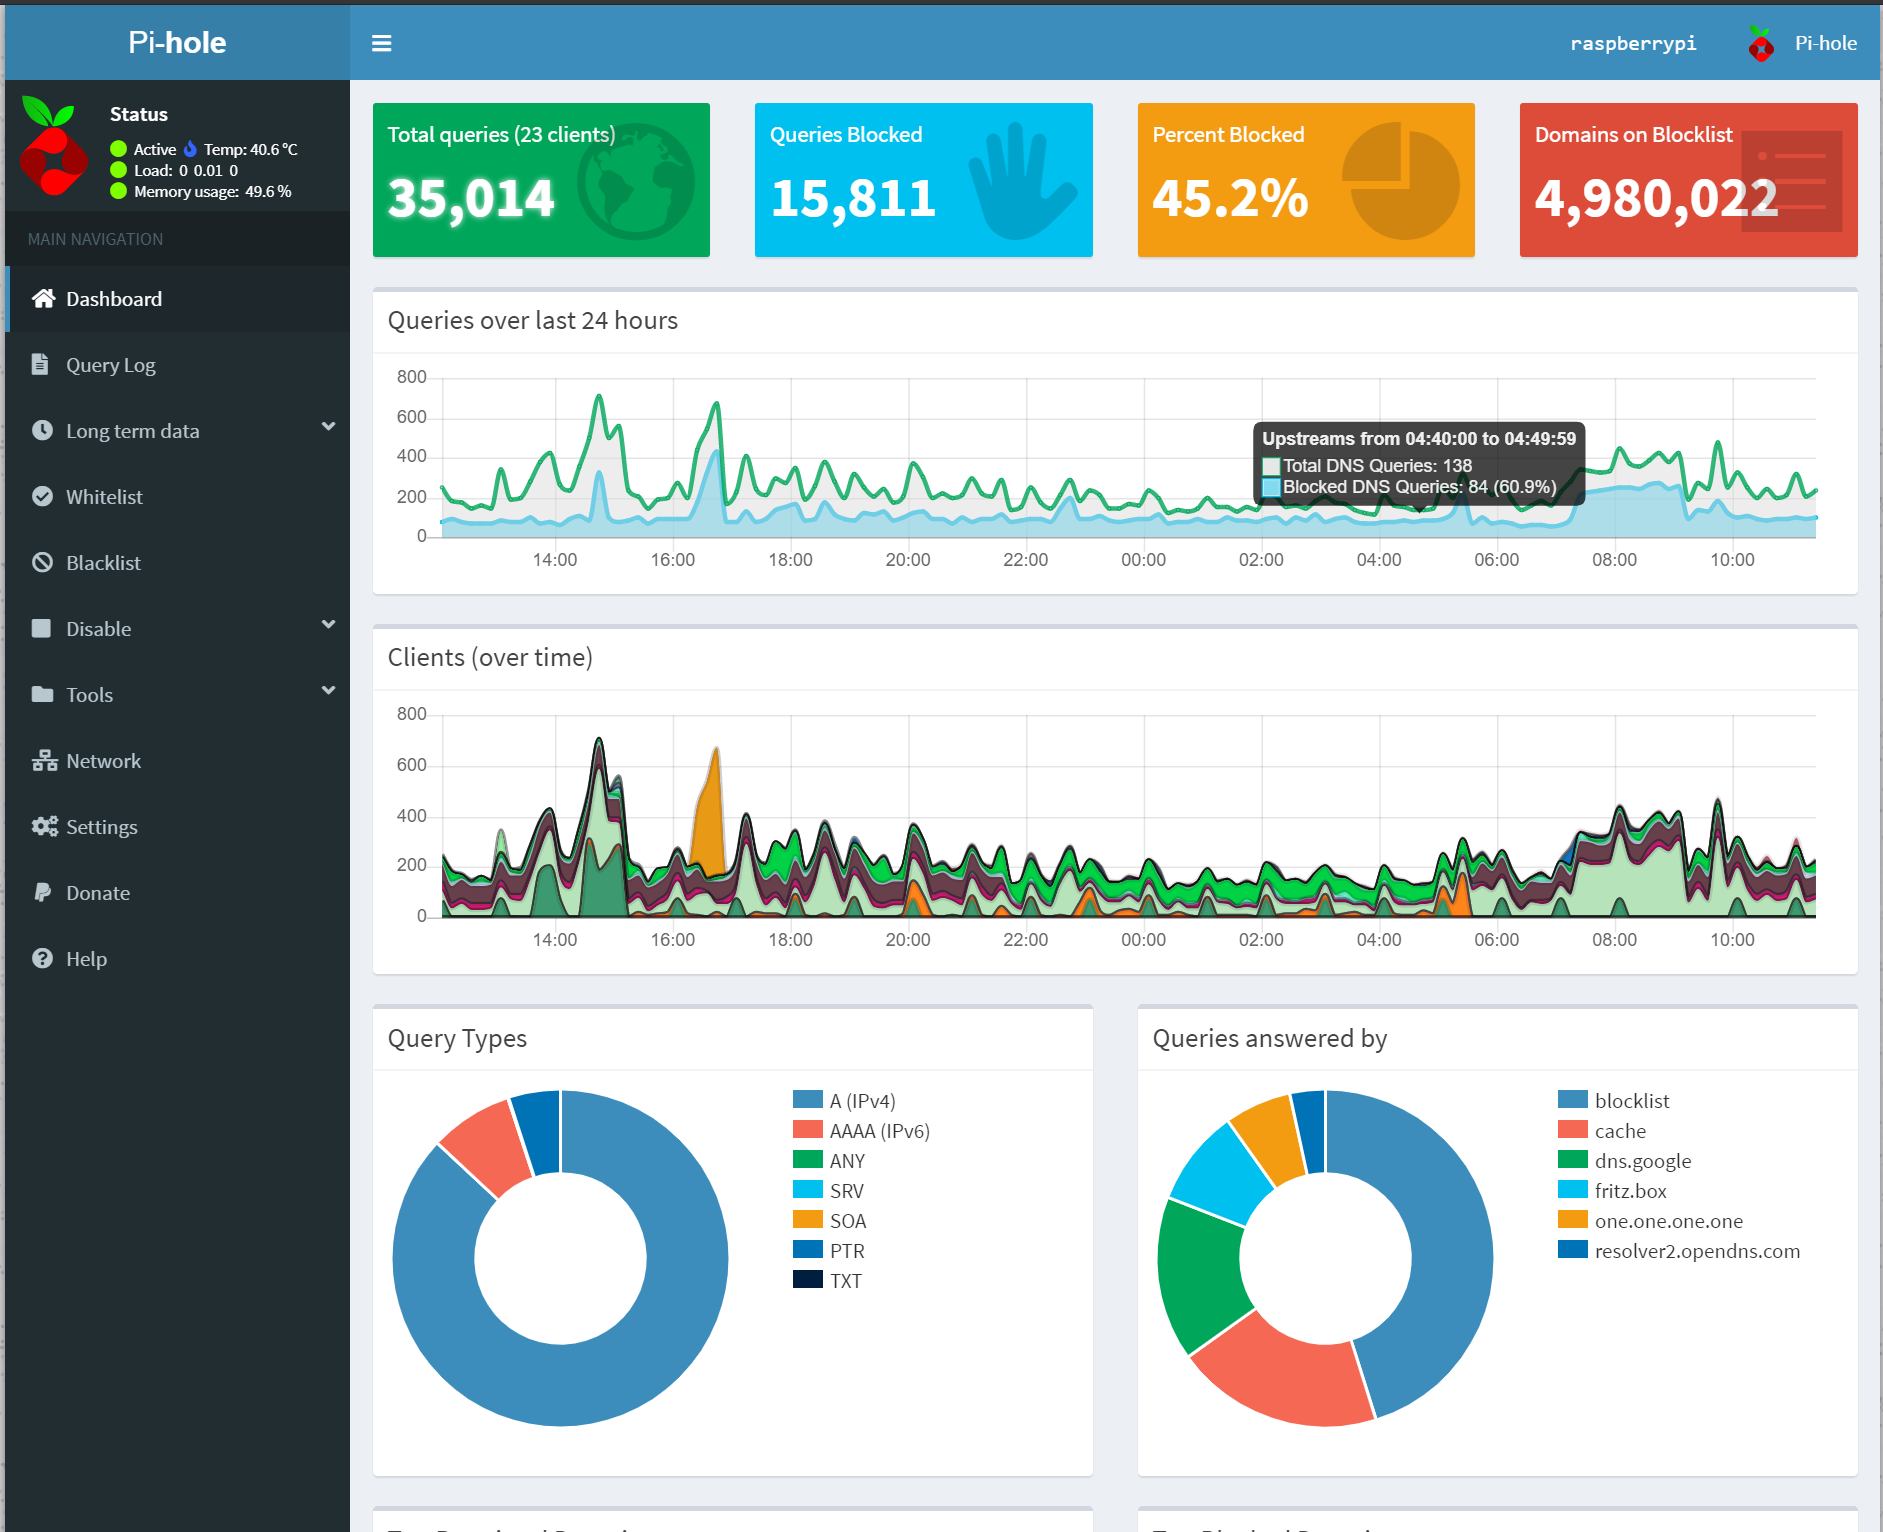Viewport: 1883px width, 1532px height.
Task: Click the Query Log file icon
Action: 40,364
